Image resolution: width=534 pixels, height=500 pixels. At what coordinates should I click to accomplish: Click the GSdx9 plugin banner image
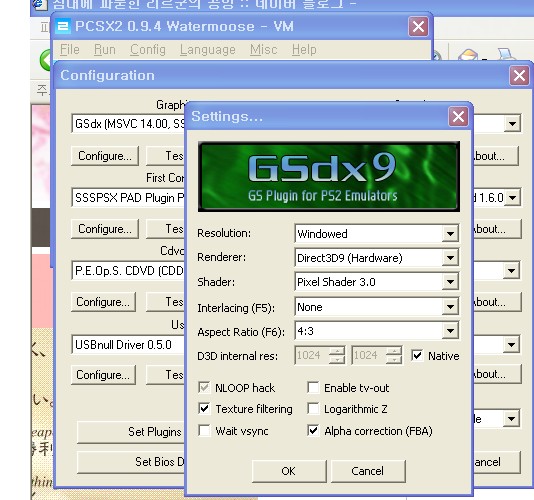coord(329,176)
